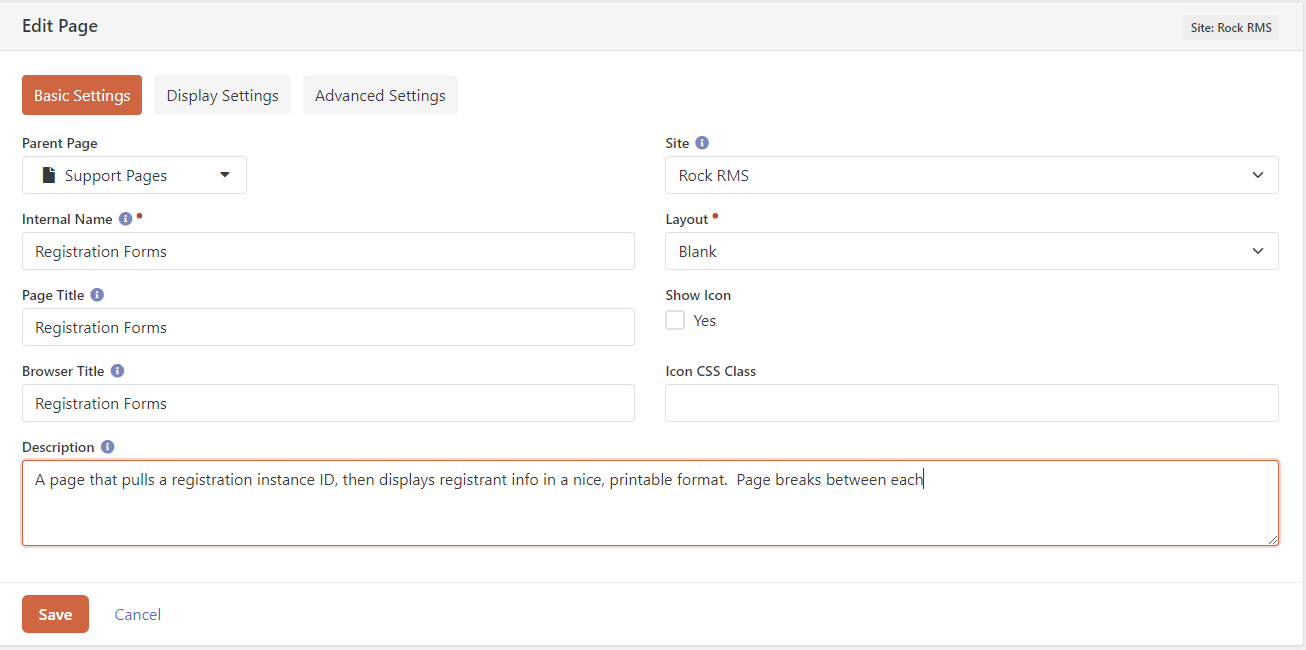The height and width of the screenshot is (650, 1306).
Task: Click the Internal Name info icon
Action: point(125,218)
